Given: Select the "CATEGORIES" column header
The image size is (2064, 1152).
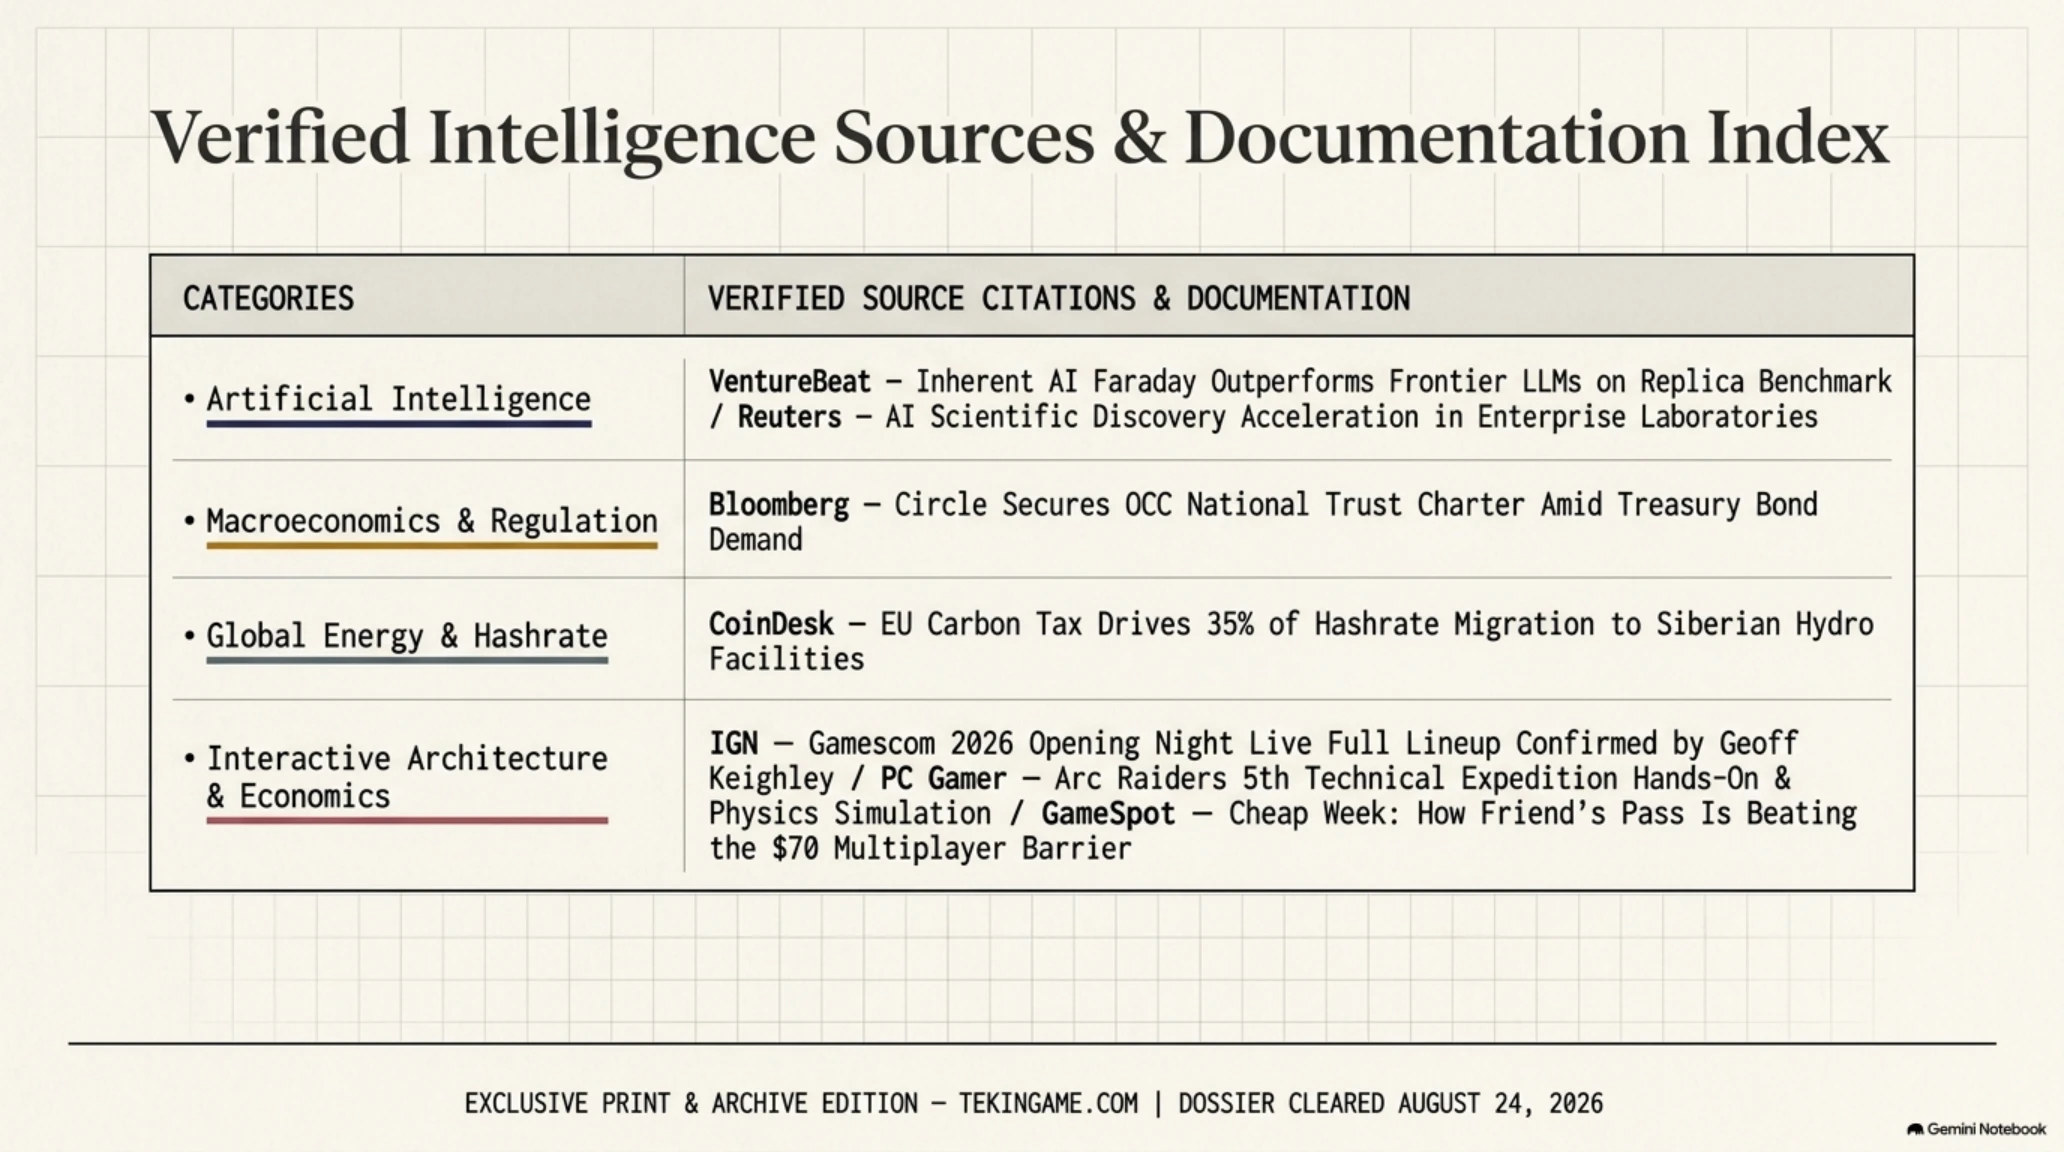Looking at the screenshot, I should pyautogui.click(x=268, y=298).
